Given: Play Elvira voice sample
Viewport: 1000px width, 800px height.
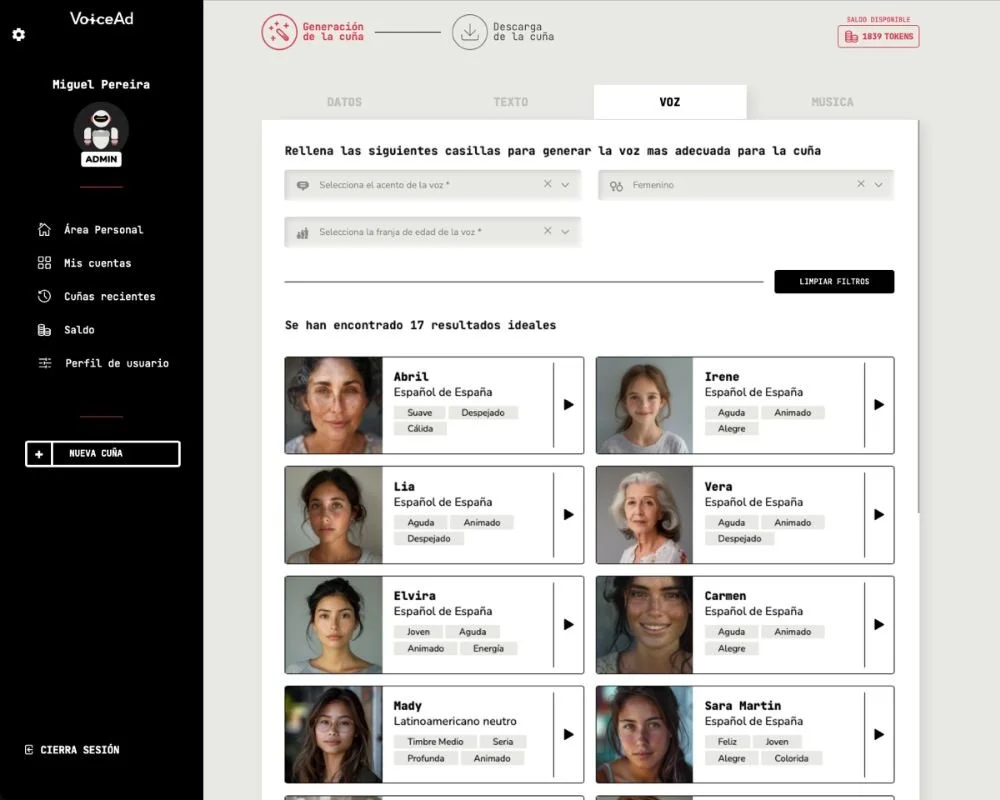Looking at the screenshot, I should click(568, 625).
